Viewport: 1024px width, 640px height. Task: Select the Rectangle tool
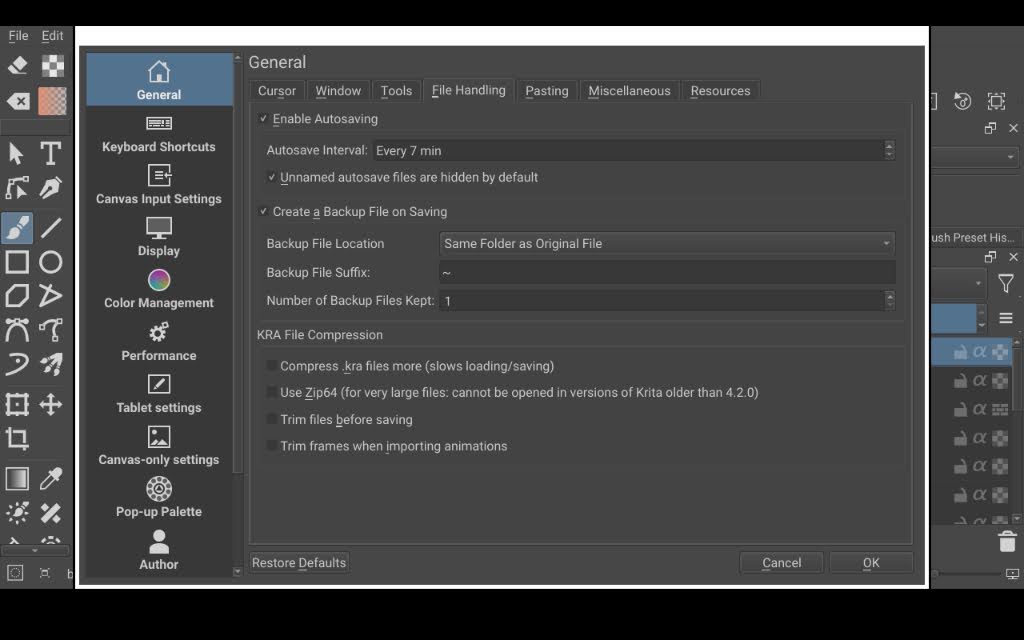(x=17, y=262)
